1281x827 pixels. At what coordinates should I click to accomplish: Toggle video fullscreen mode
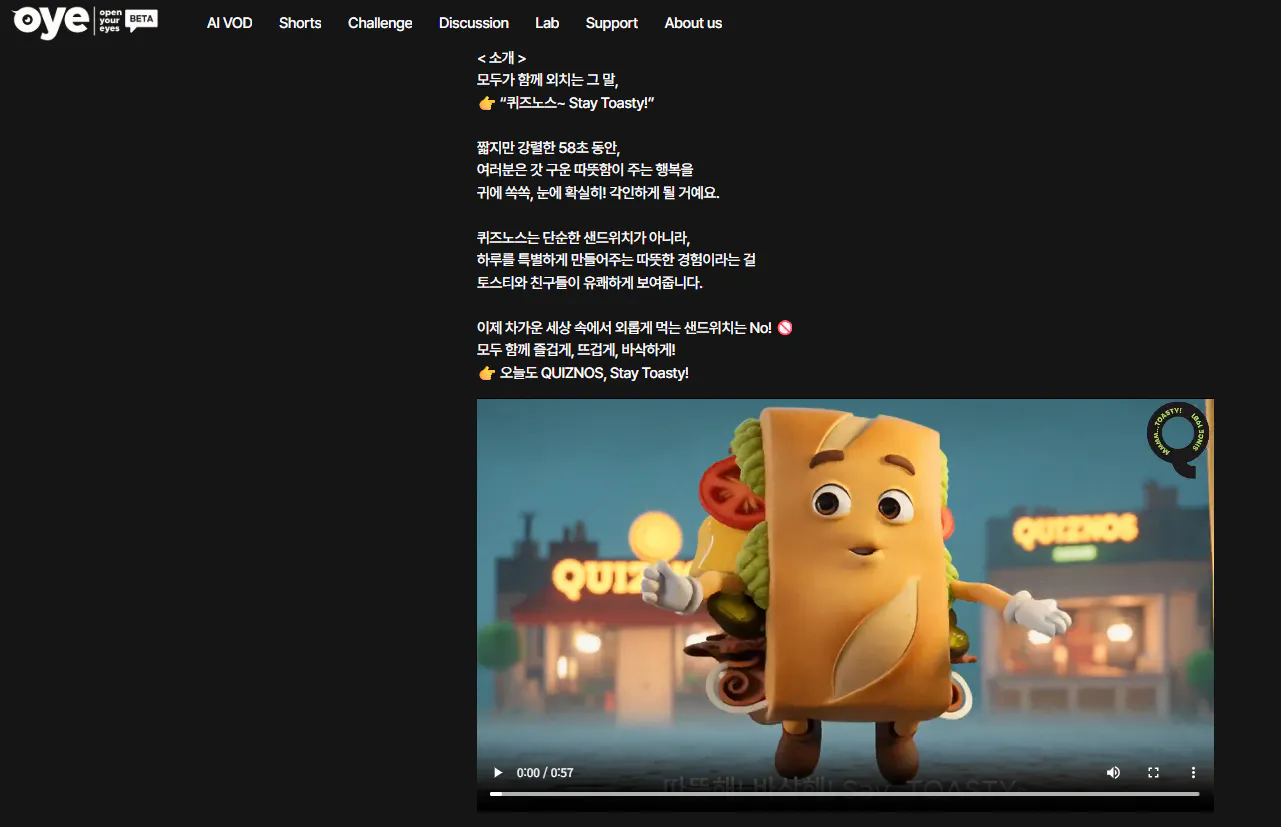[1153, 773]
